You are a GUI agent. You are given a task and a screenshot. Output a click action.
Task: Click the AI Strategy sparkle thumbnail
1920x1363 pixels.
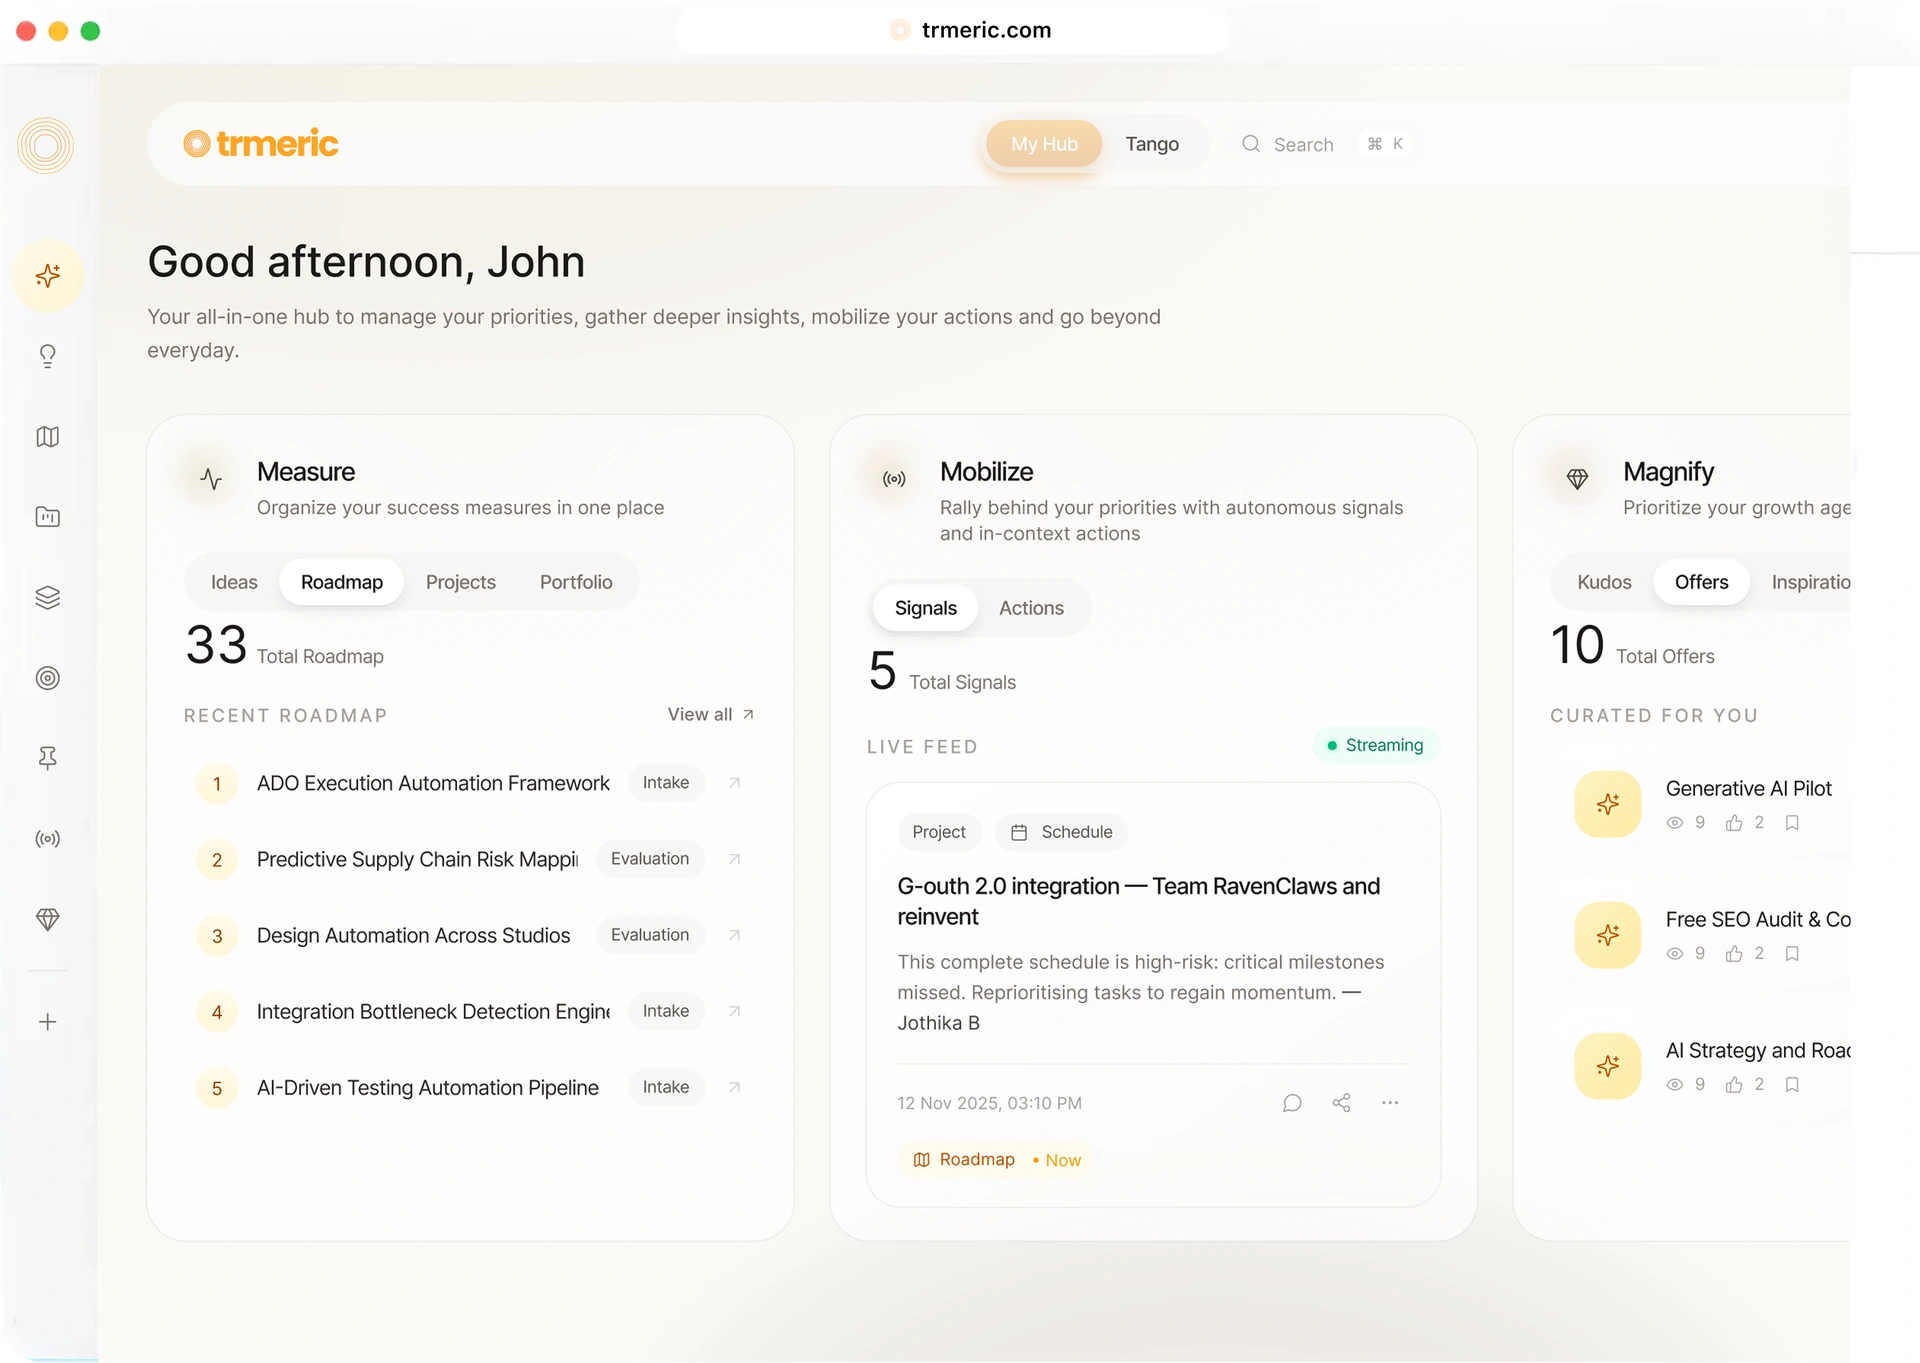1608,1066
